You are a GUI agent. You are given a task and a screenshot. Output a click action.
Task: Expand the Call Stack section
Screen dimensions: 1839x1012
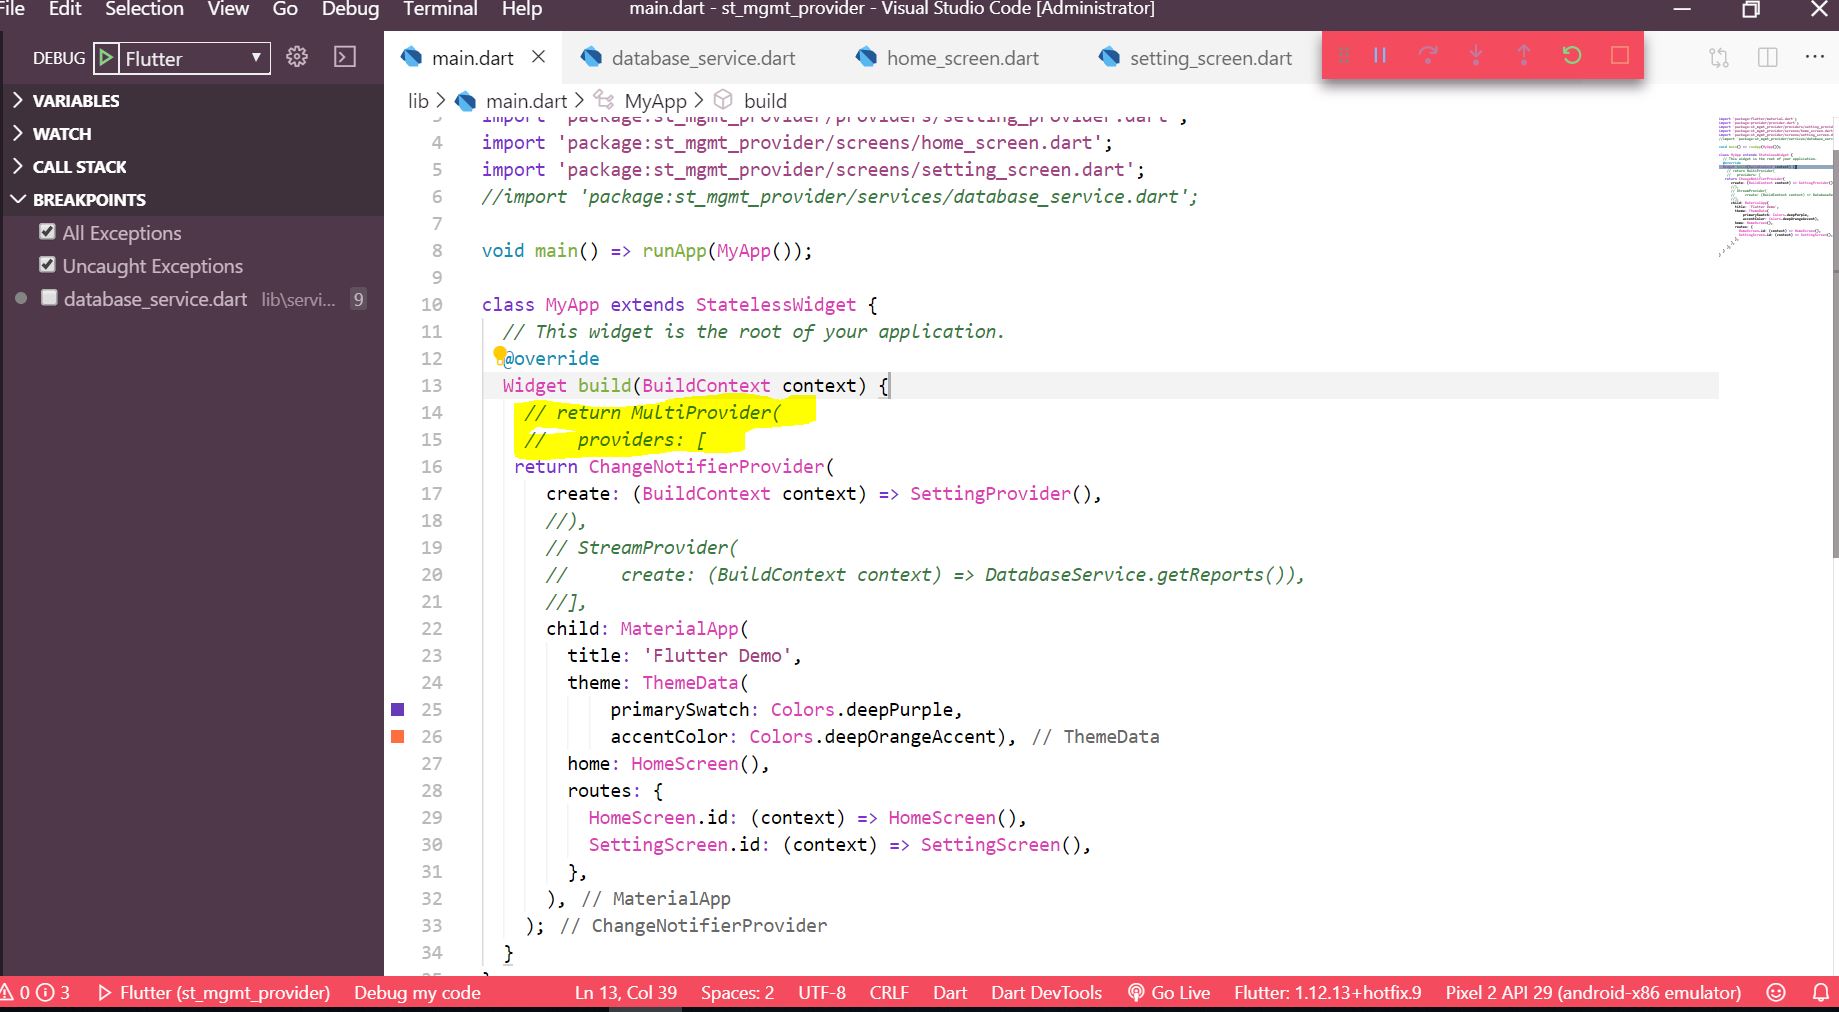[x=79, y=166]
